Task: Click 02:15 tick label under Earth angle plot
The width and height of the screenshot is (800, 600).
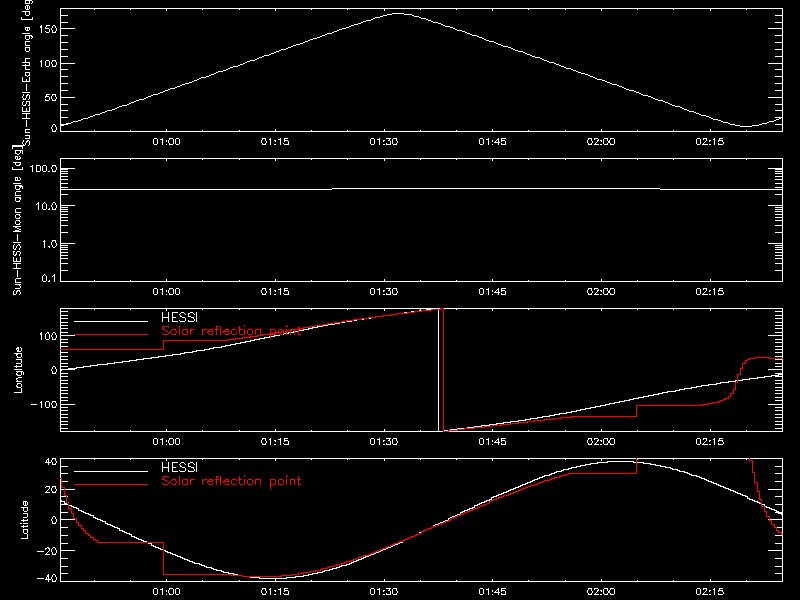Action: point(710,142)
